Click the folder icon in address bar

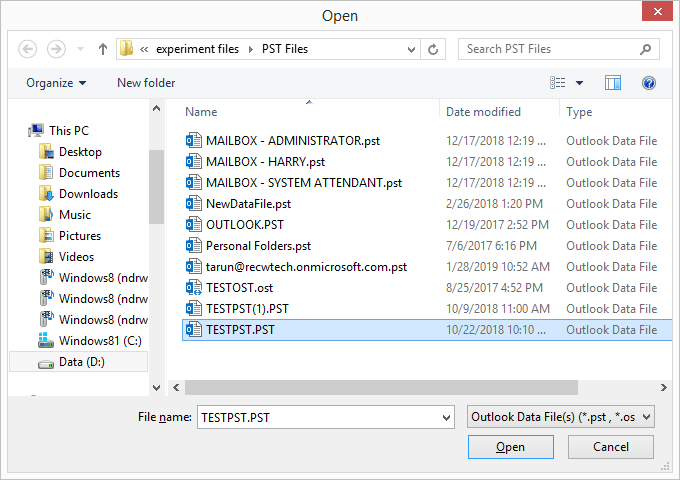pyautogui.click(x=127, y=49)
